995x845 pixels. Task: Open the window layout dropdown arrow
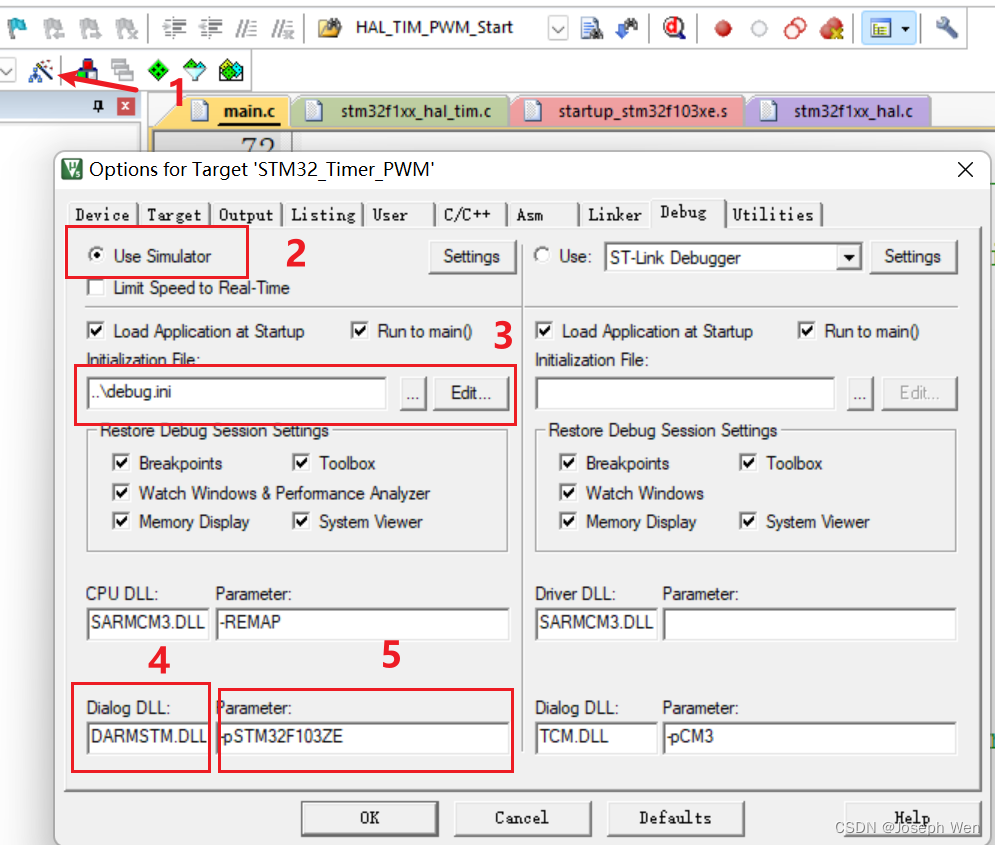point(903,28)
